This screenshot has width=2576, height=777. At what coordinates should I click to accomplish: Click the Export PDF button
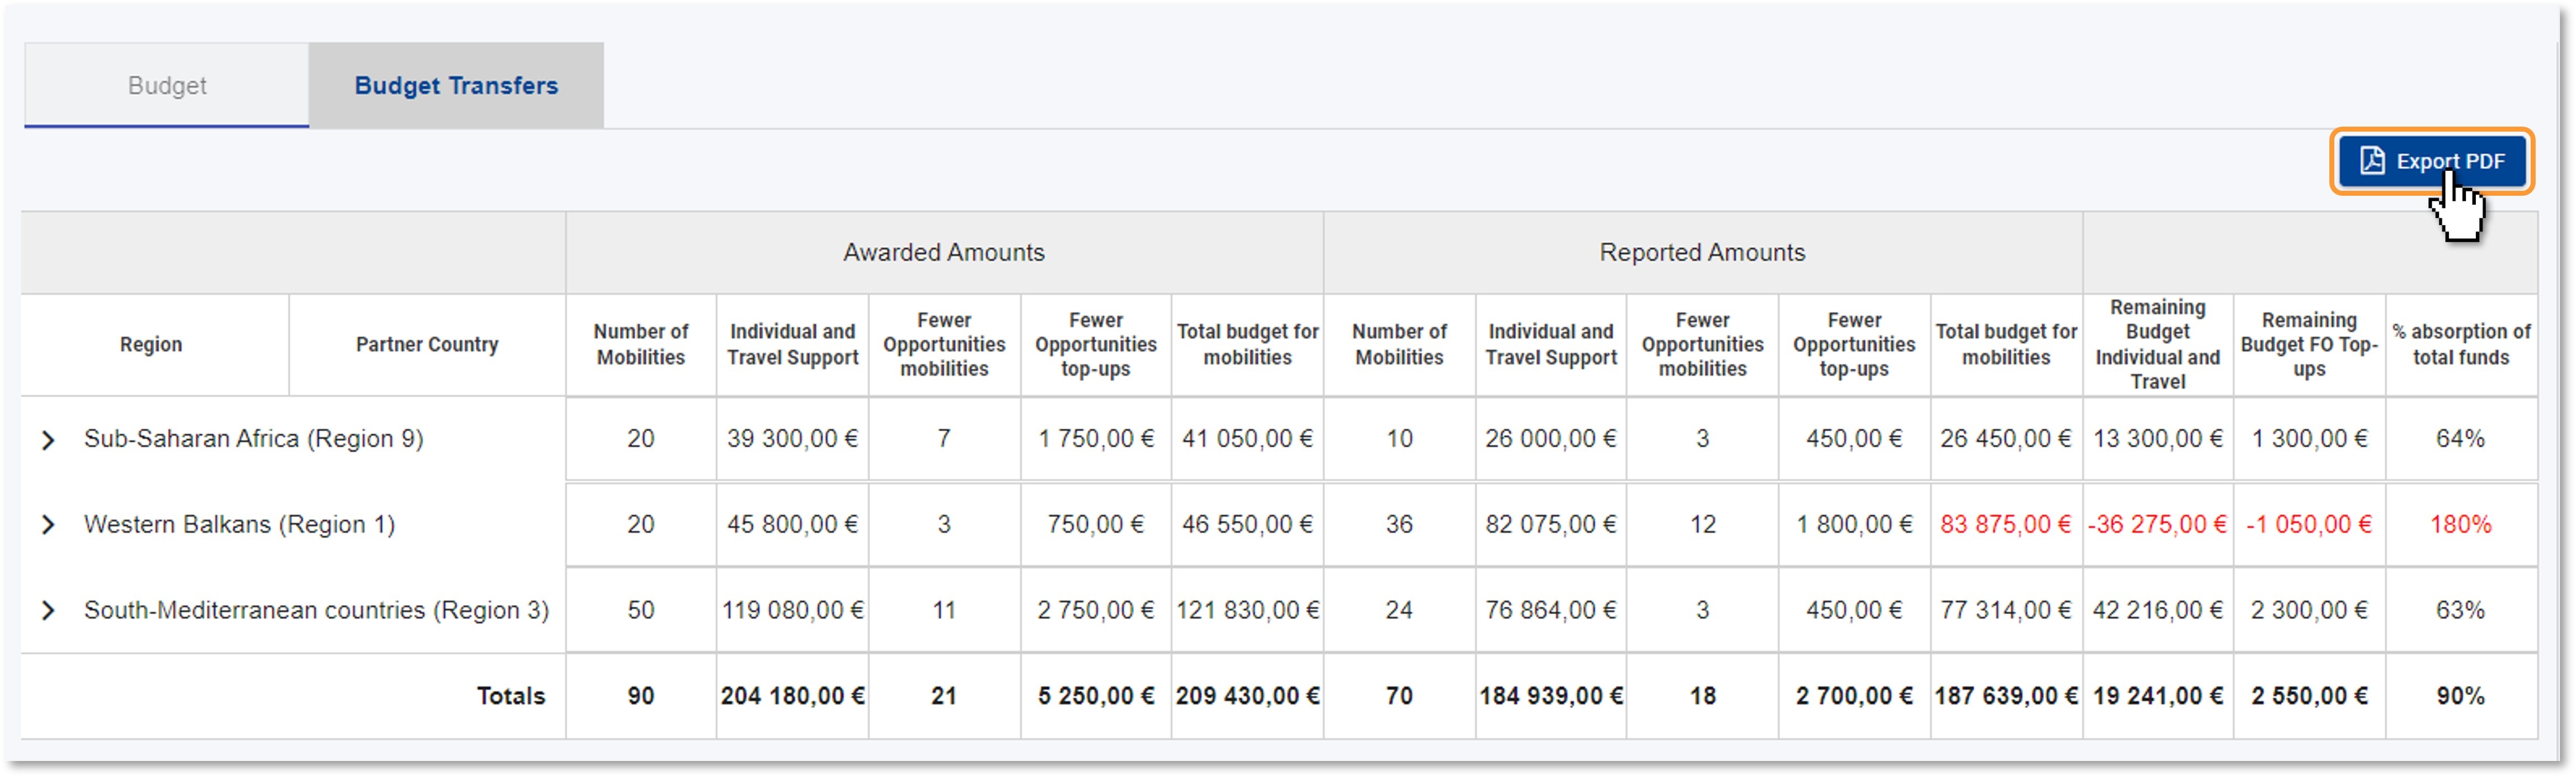tap(2431, 161)
